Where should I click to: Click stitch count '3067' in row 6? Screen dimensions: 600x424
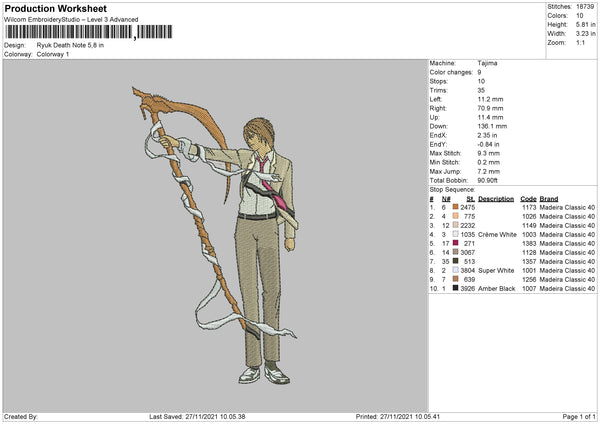pos(468,253)
